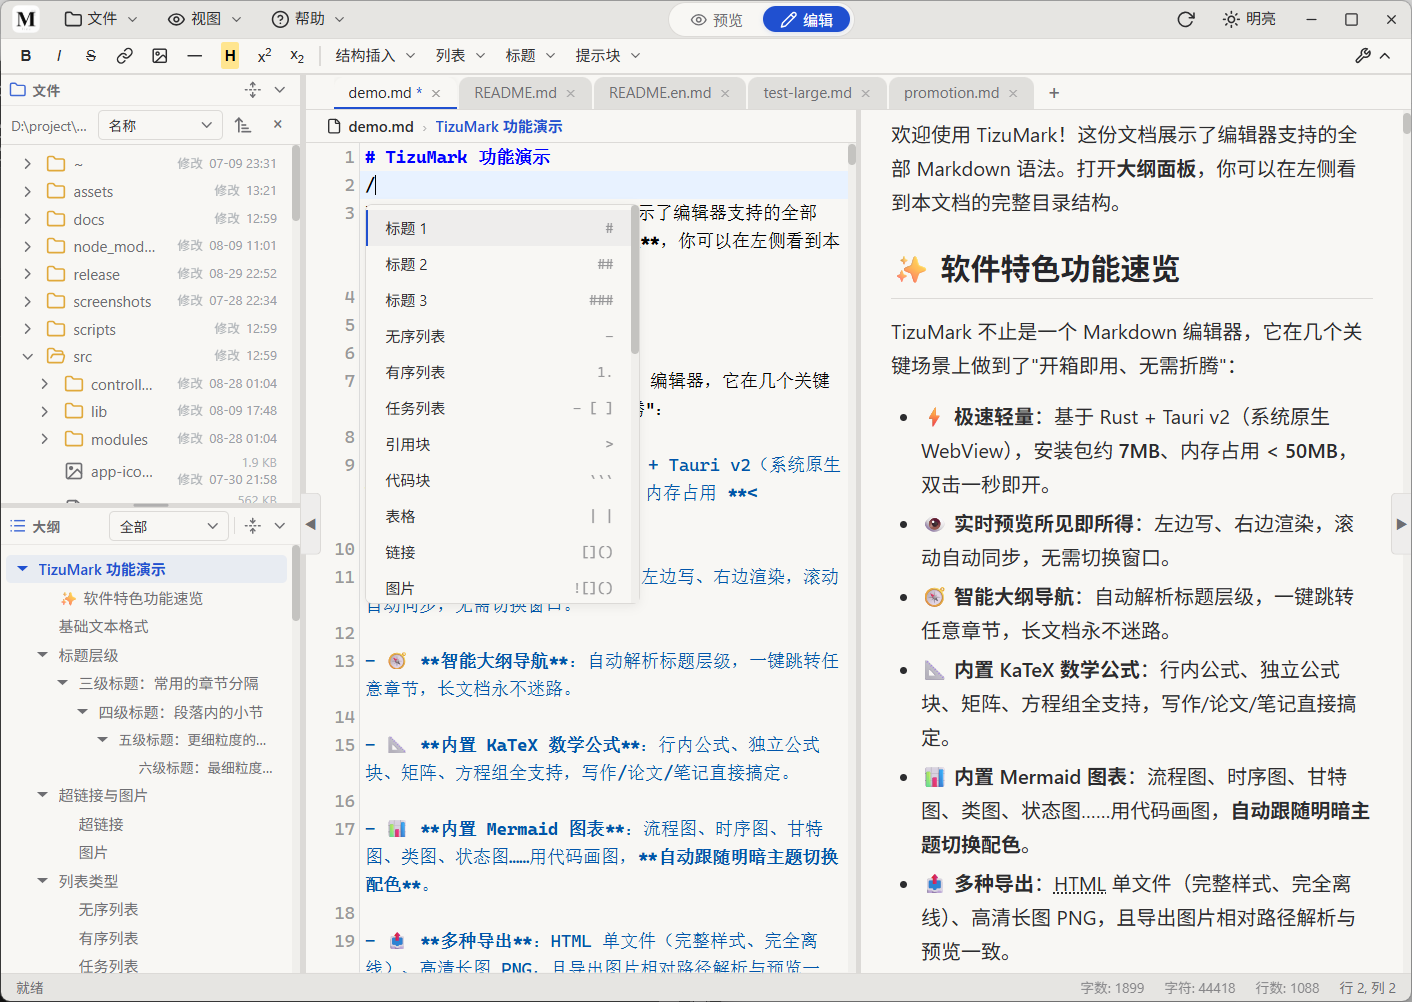Insert a hyperlink using link icon

pyautogui.click(x=125, y=56)
